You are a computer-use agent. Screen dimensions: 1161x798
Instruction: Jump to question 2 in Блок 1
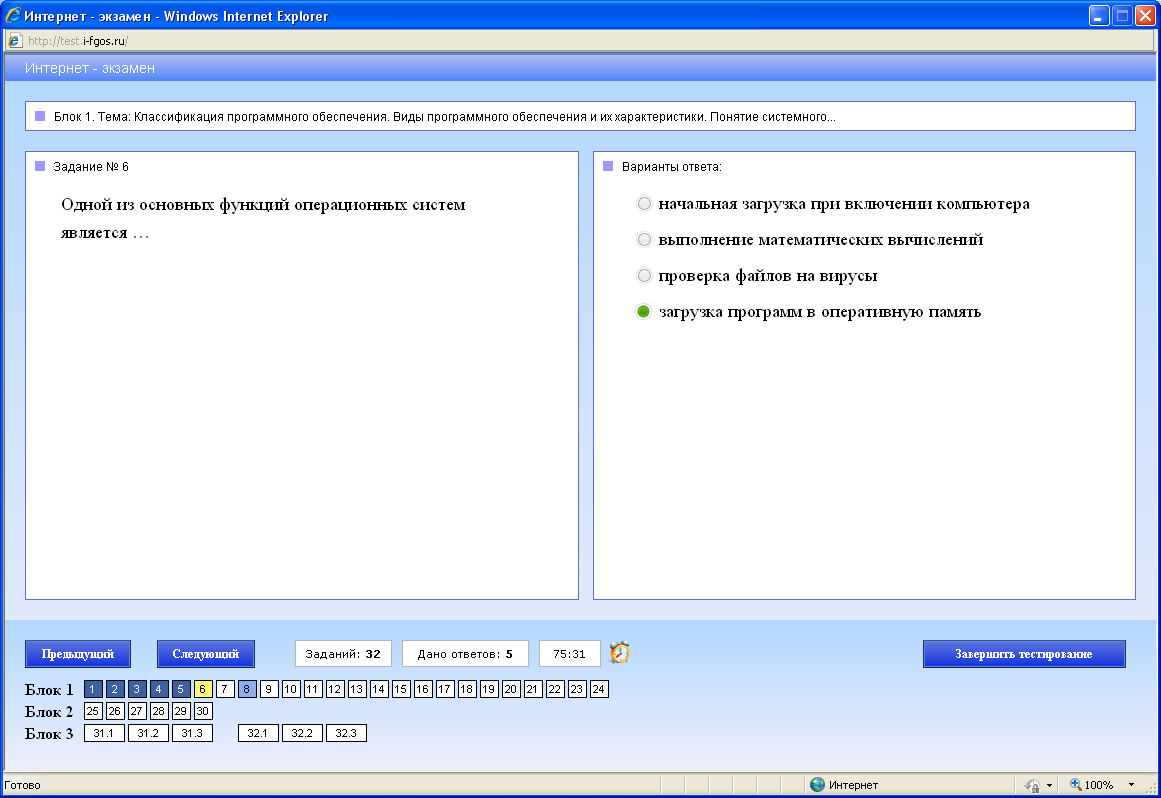coord(115,689)
